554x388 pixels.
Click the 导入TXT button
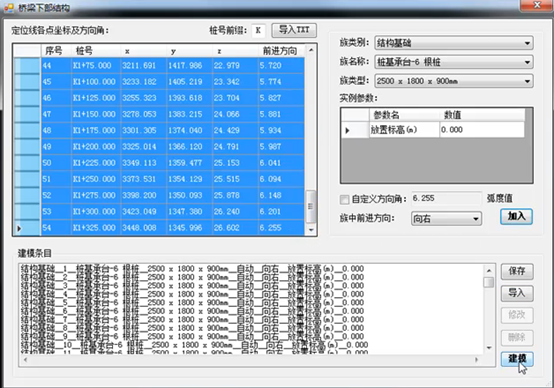294,30
